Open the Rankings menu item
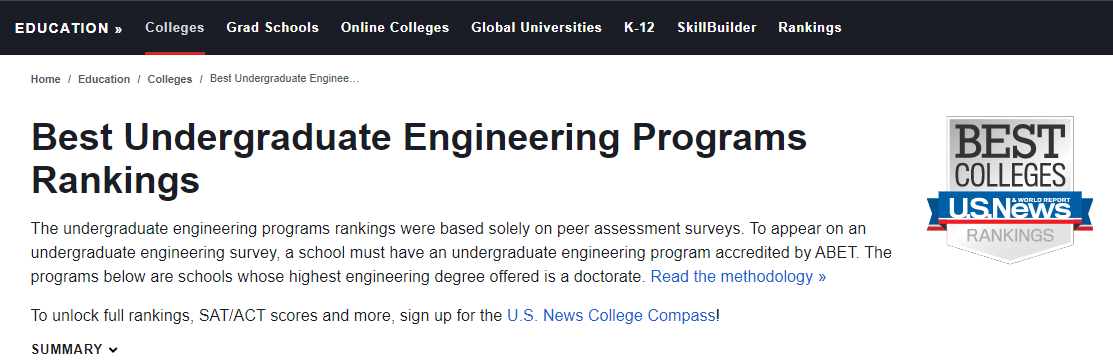Screen dimensions: 1113x364 point(810,28)
